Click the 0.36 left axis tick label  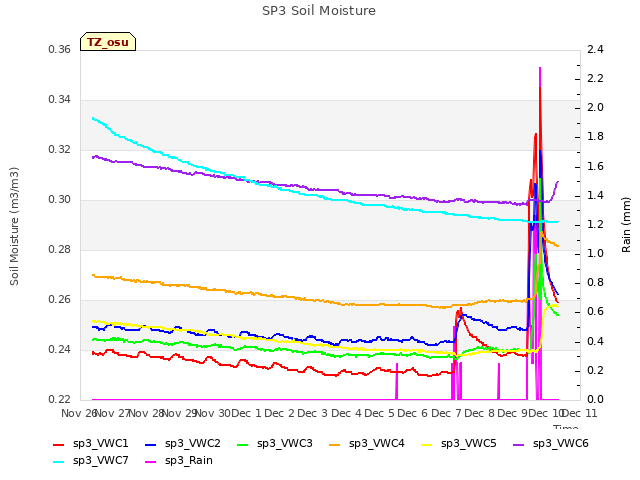(x=60, y=50)
